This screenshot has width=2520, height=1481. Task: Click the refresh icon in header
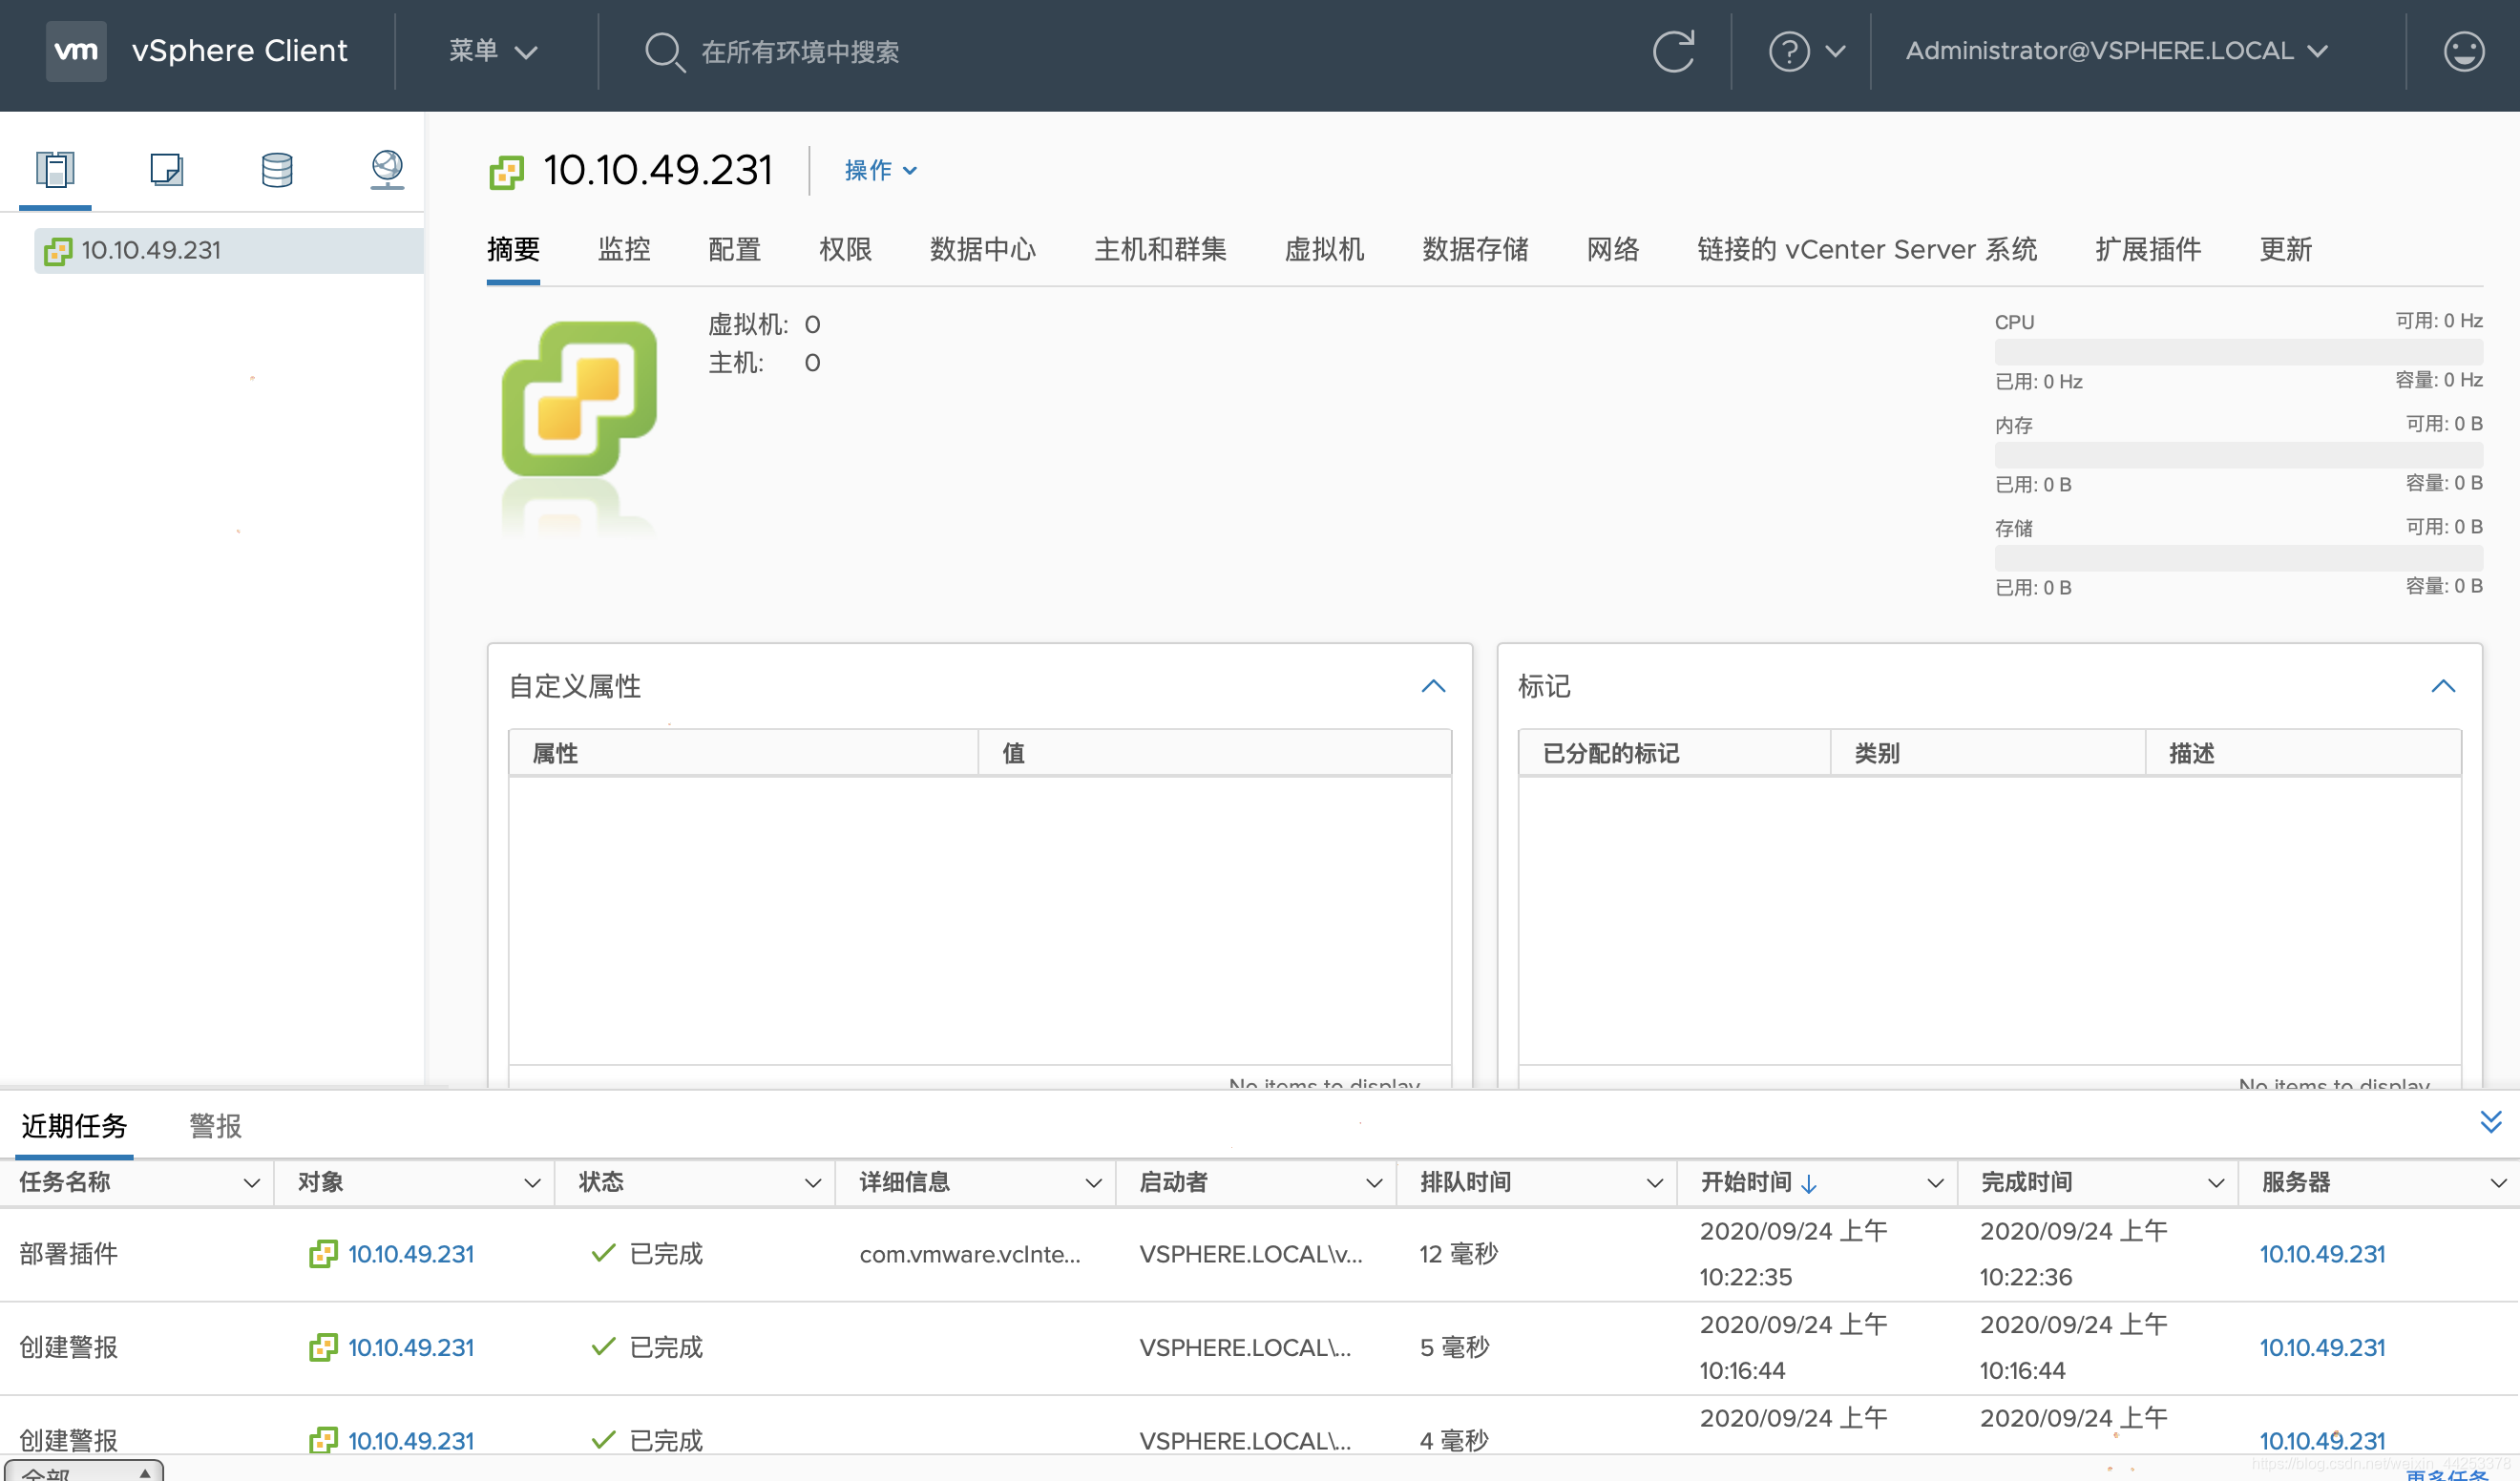click(1673, 51)
